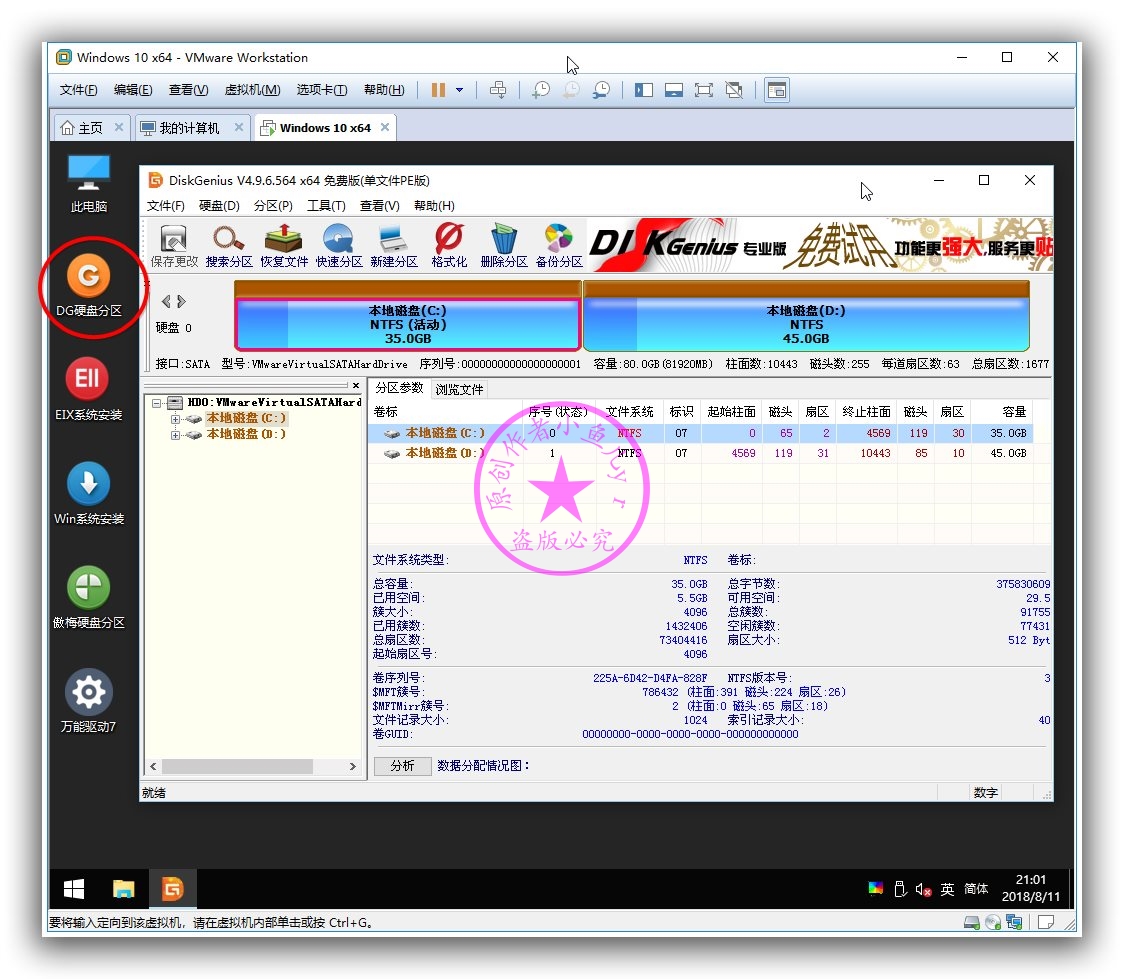Image resolution: width=1124 pixels, height=979 pixels.
Task: Launch 傲梅硬盘分区 desktop shortcut
Action: pyautogui.click(x=88, y=597)
